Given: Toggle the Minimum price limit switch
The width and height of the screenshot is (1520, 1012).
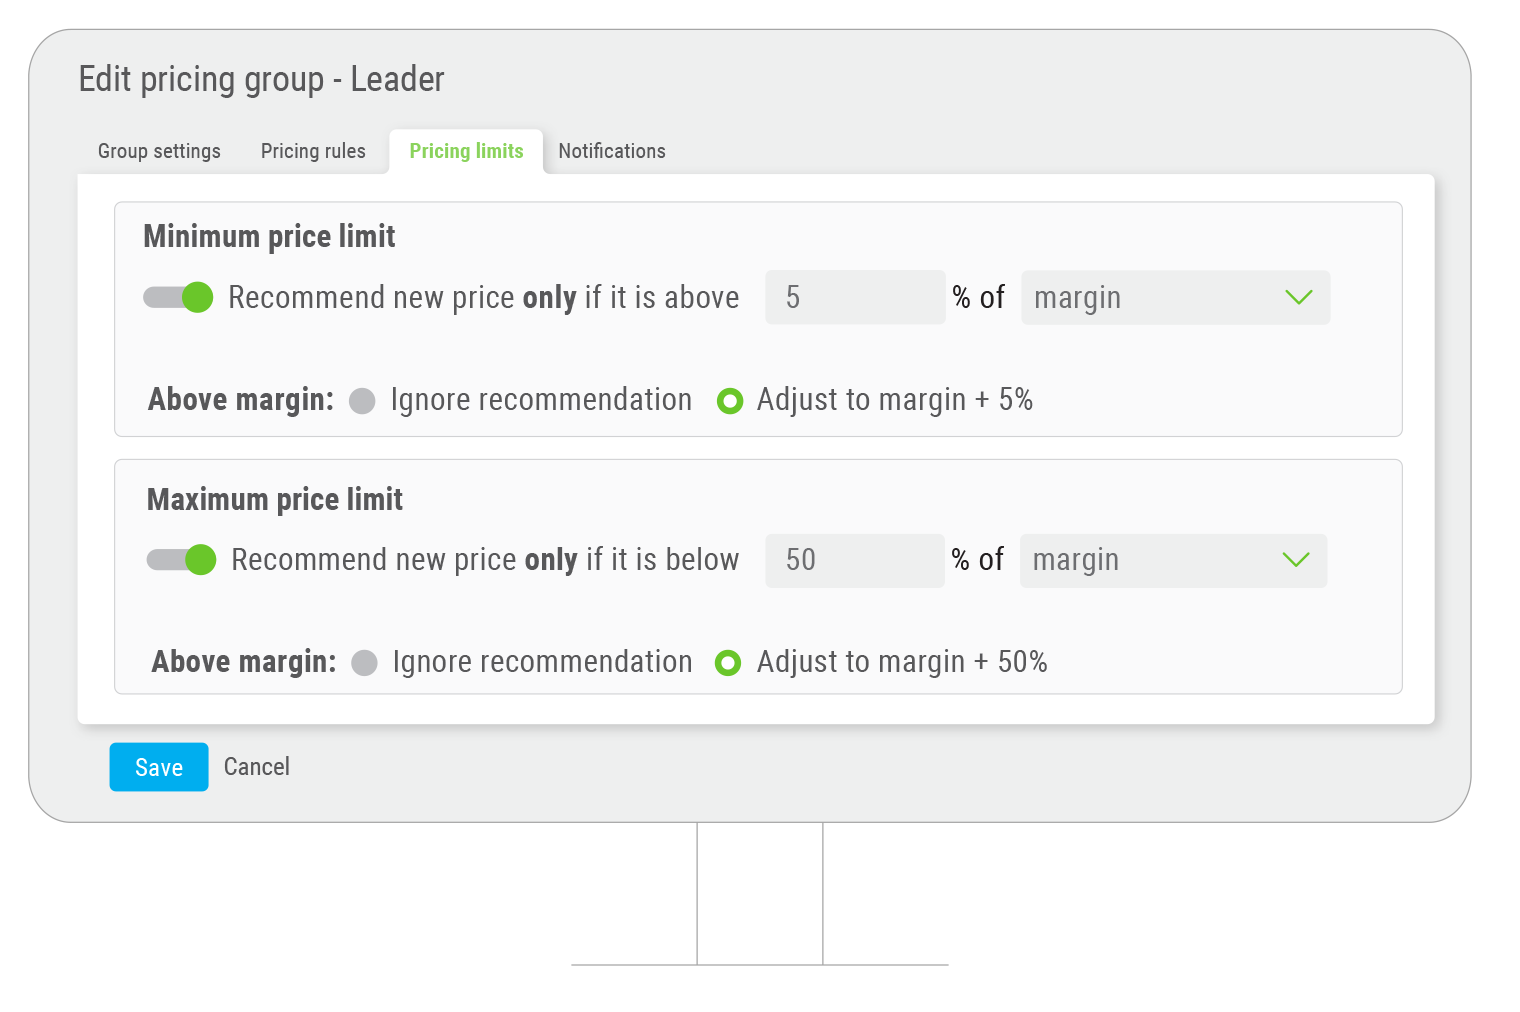Looking at the screenshot, I should click(178, 297).
